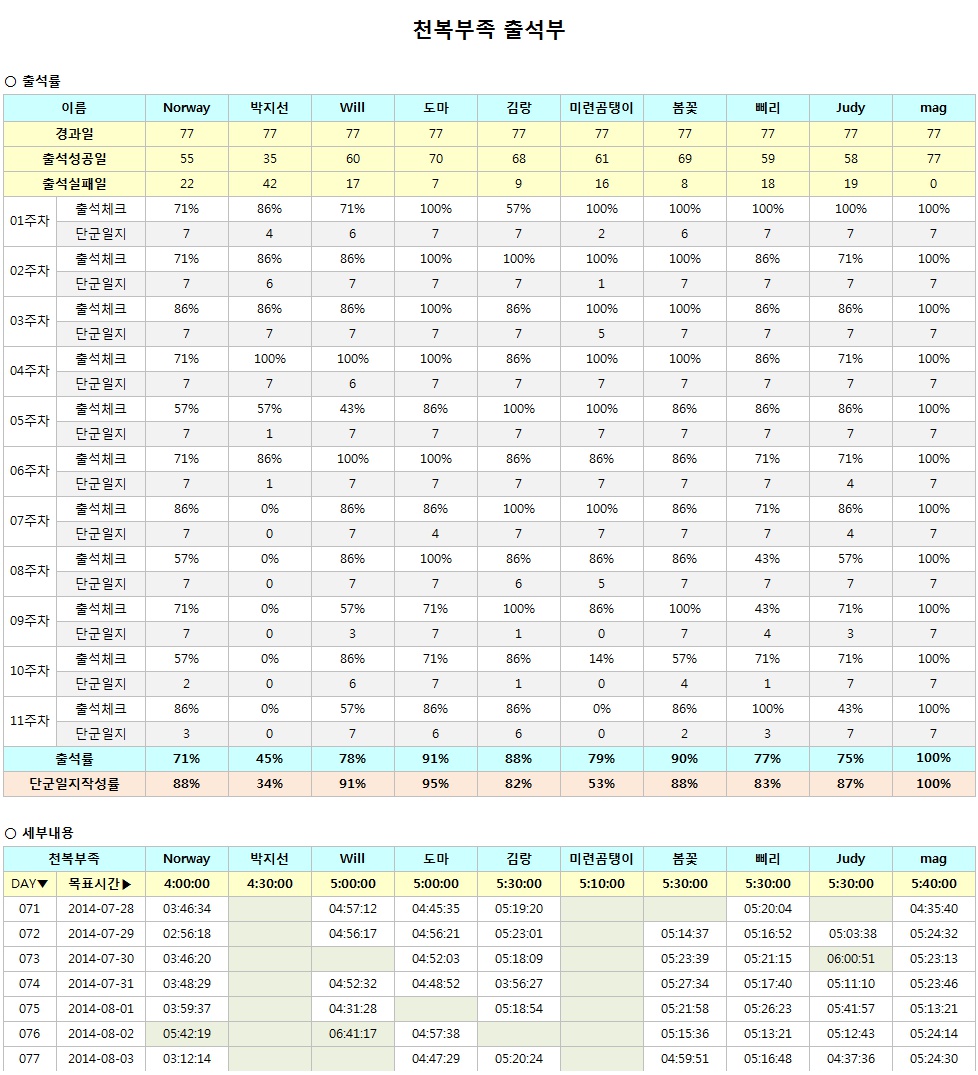
Task: Select the 미련곰탱이 header in the 출석률 table
Action: coord(601,108)
